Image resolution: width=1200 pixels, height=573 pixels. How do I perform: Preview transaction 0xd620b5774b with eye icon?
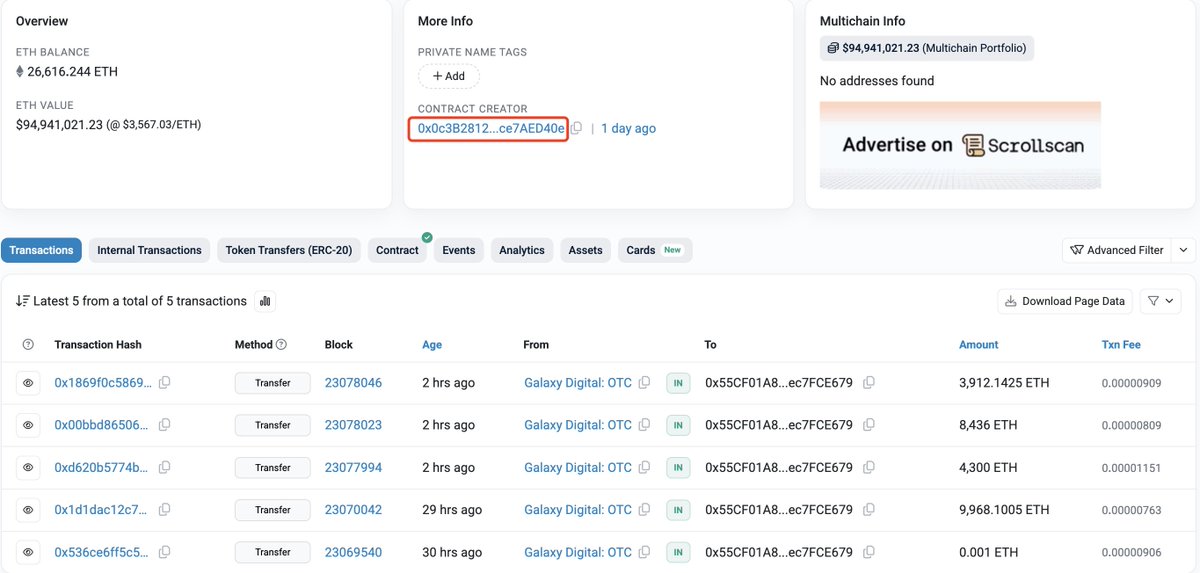tap(28, 467)
